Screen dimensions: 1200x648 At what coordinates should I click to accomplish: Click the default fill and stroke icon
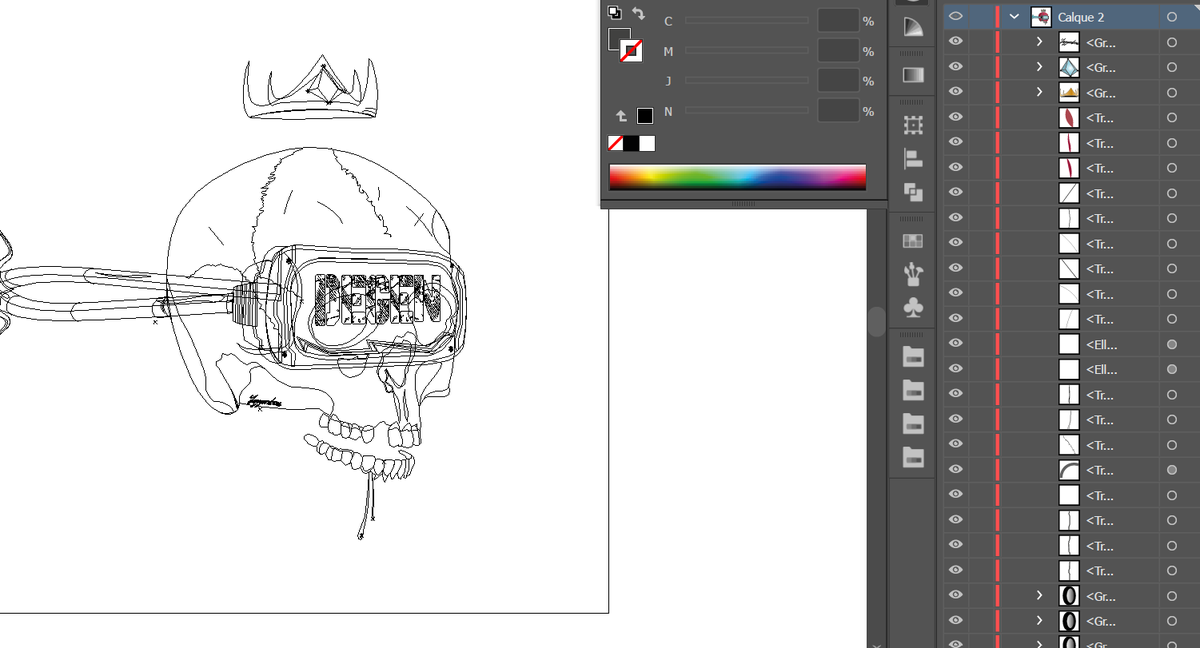pos(614,12)
